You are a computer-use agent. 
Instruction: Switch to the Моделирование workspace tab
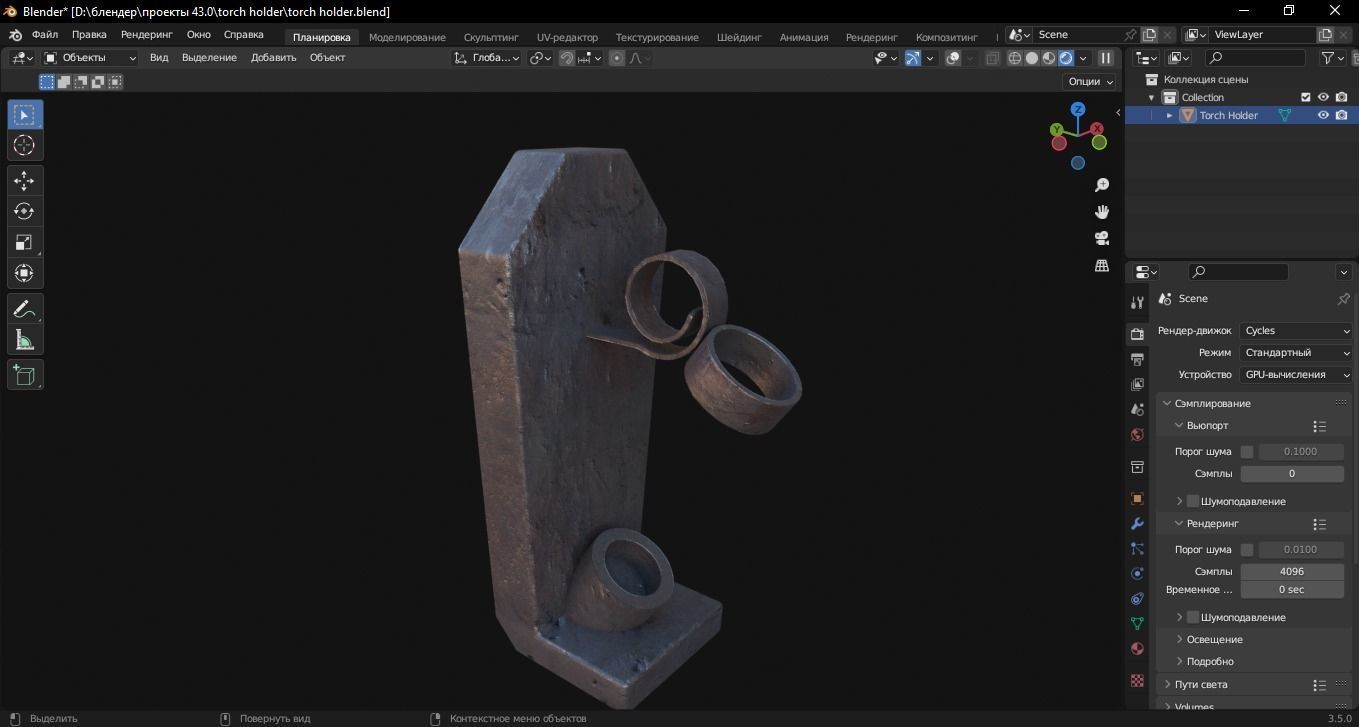(407, 37)
